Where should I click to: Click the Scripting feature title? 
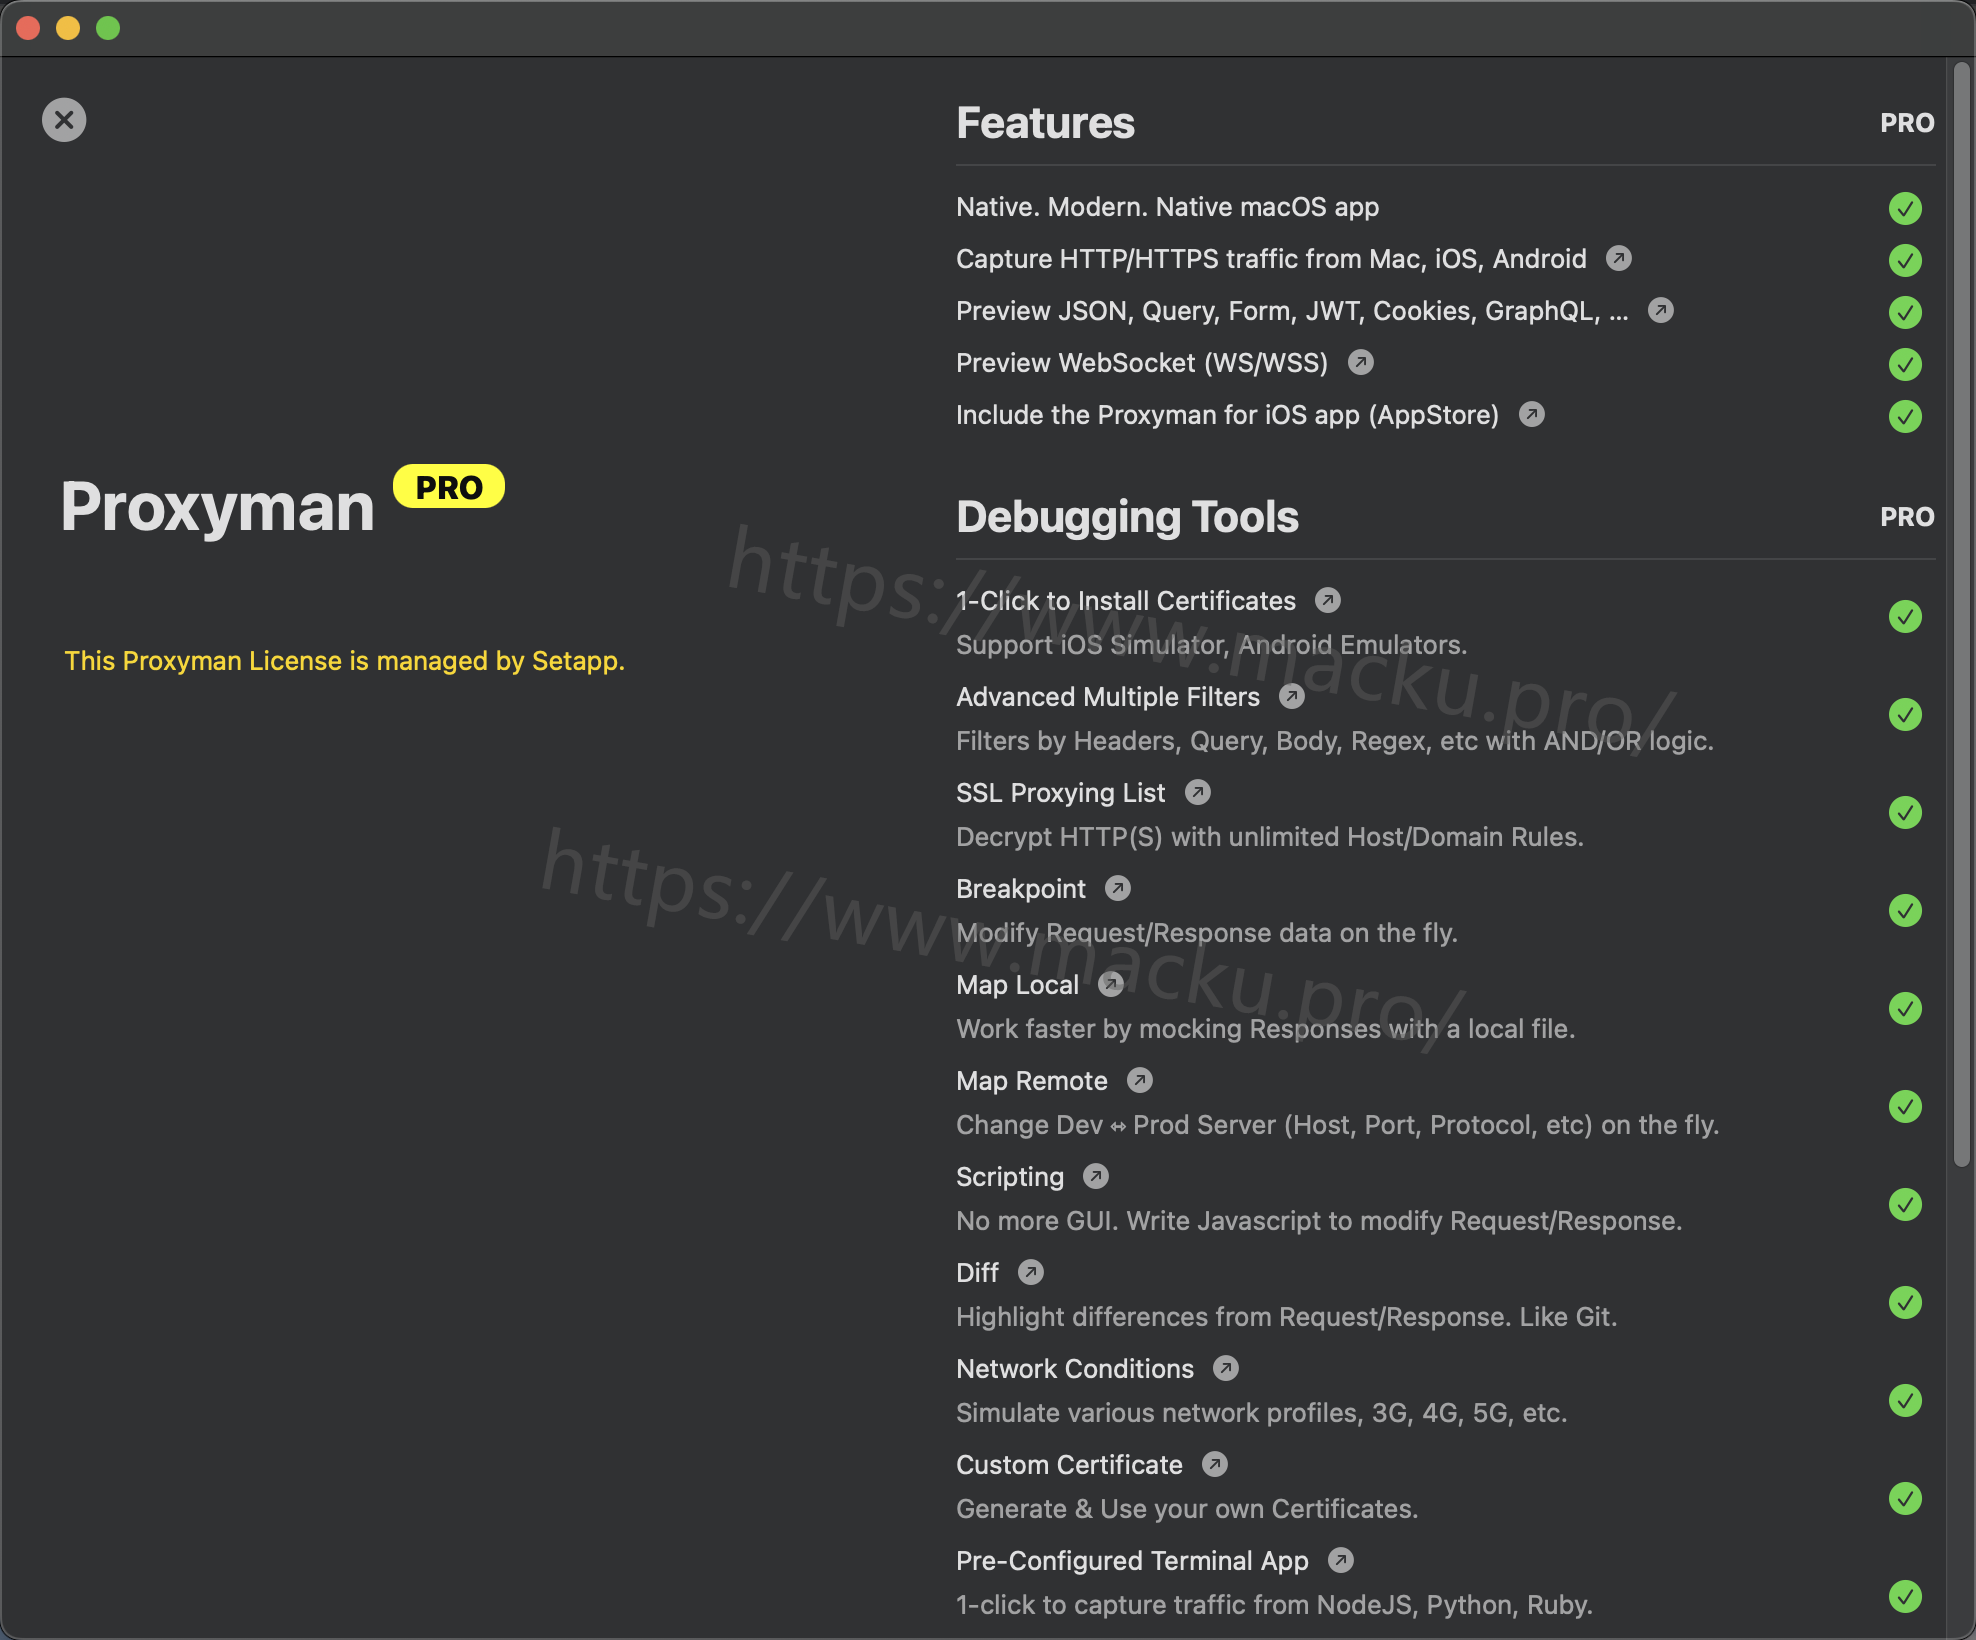point(1010,1177)
